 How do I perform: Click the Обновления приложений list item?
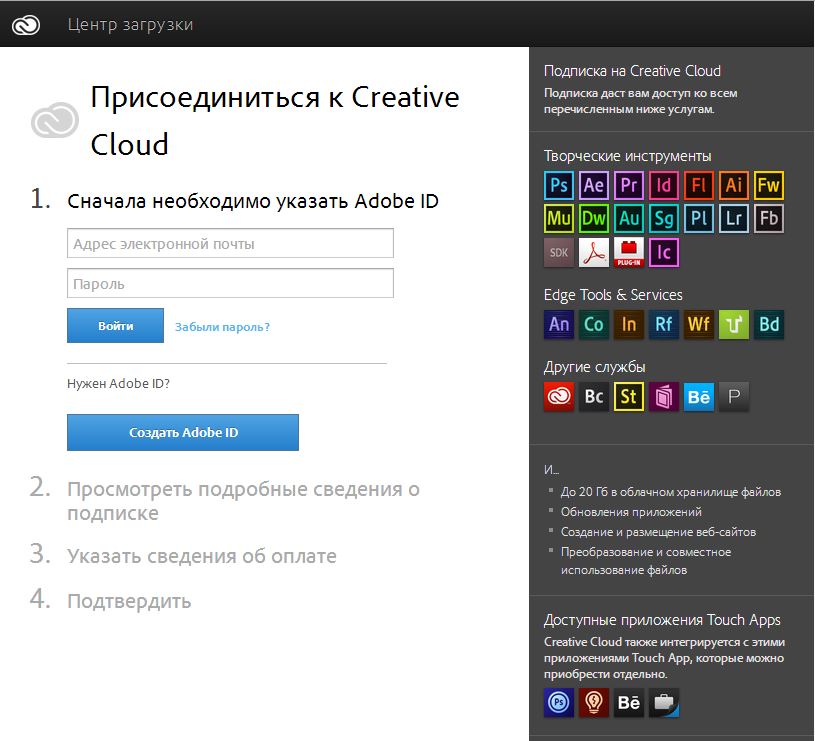point(631,512)
